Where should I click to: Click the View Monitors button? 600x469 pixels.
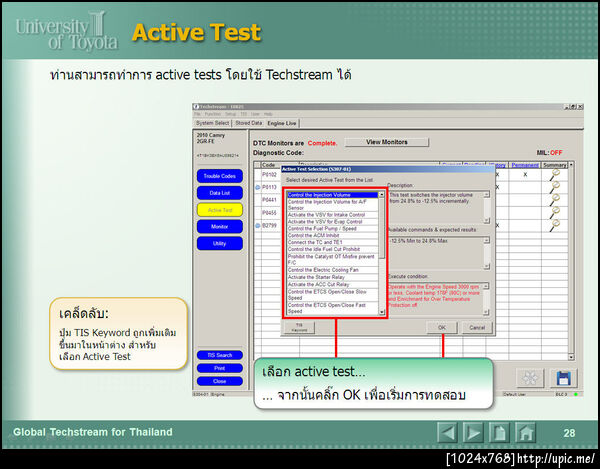coord(386,142)
